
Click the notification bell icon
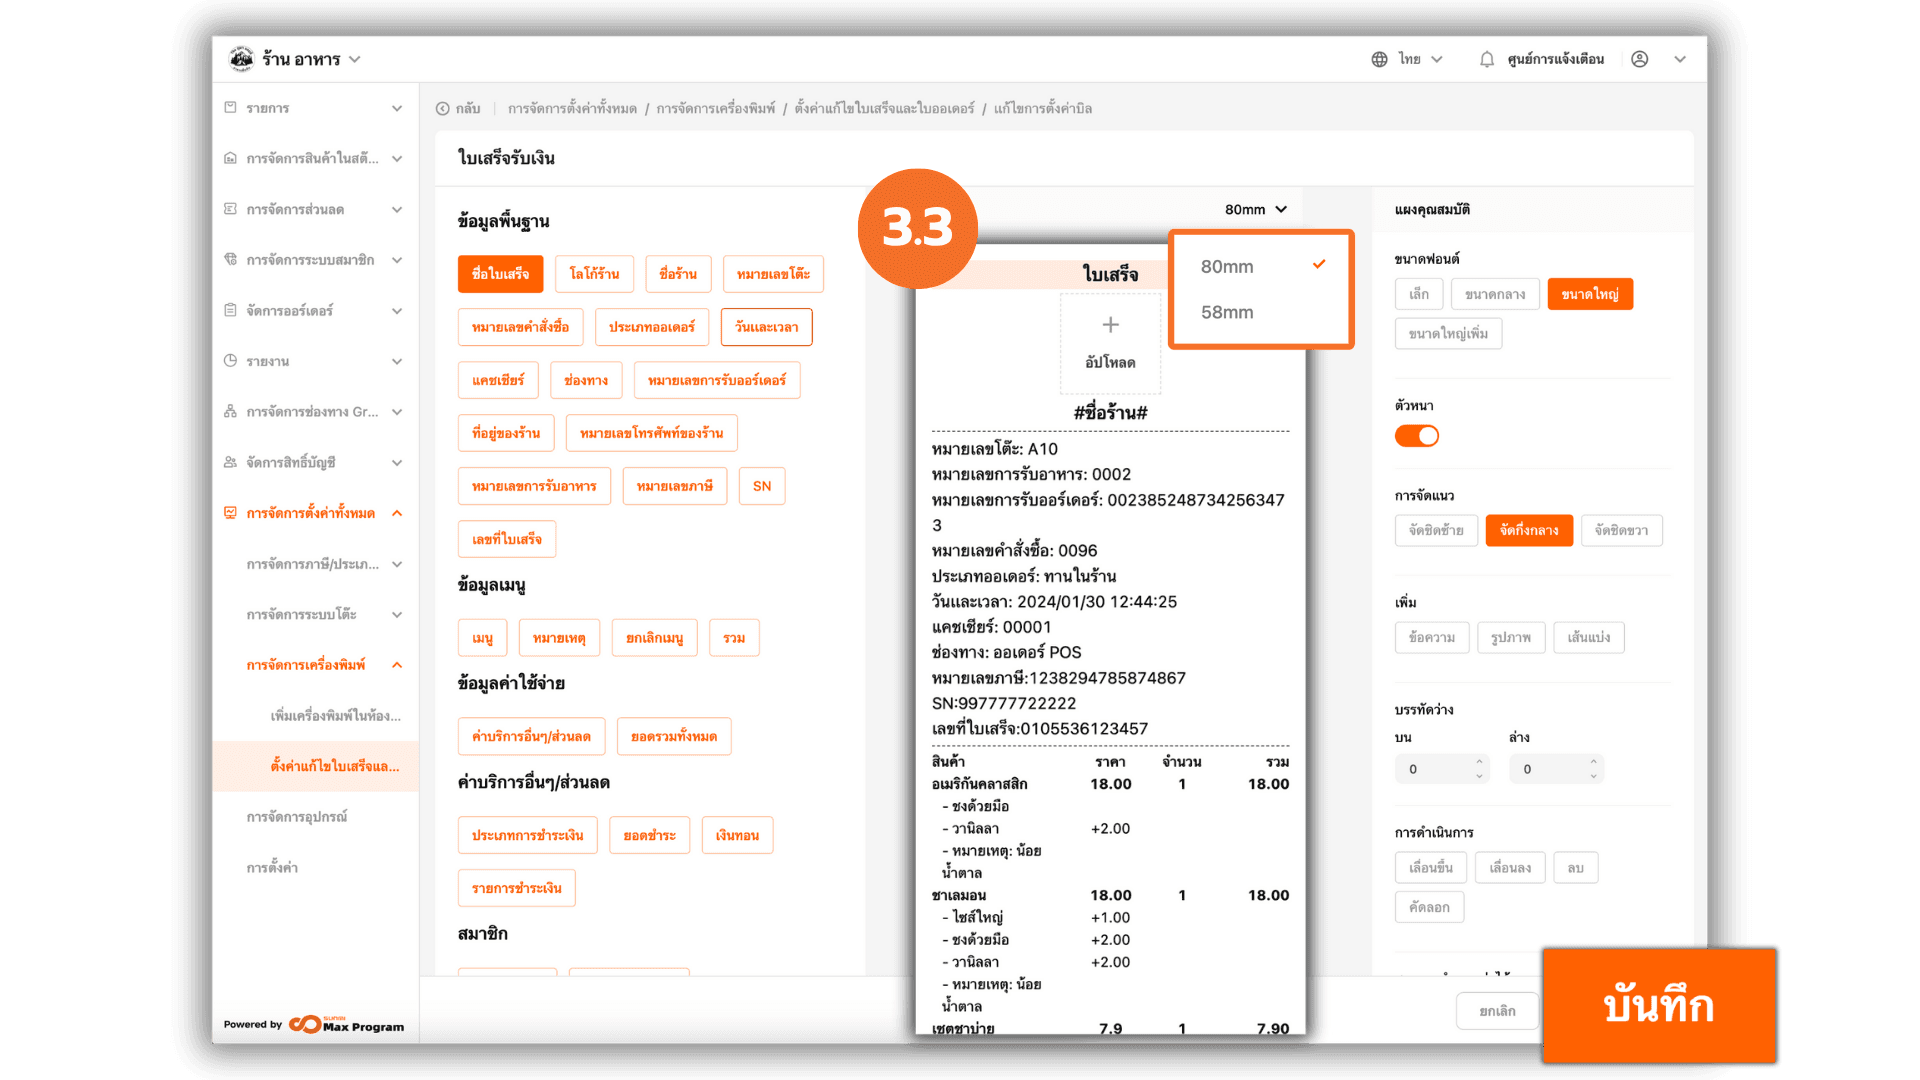tap(1487, 60)
